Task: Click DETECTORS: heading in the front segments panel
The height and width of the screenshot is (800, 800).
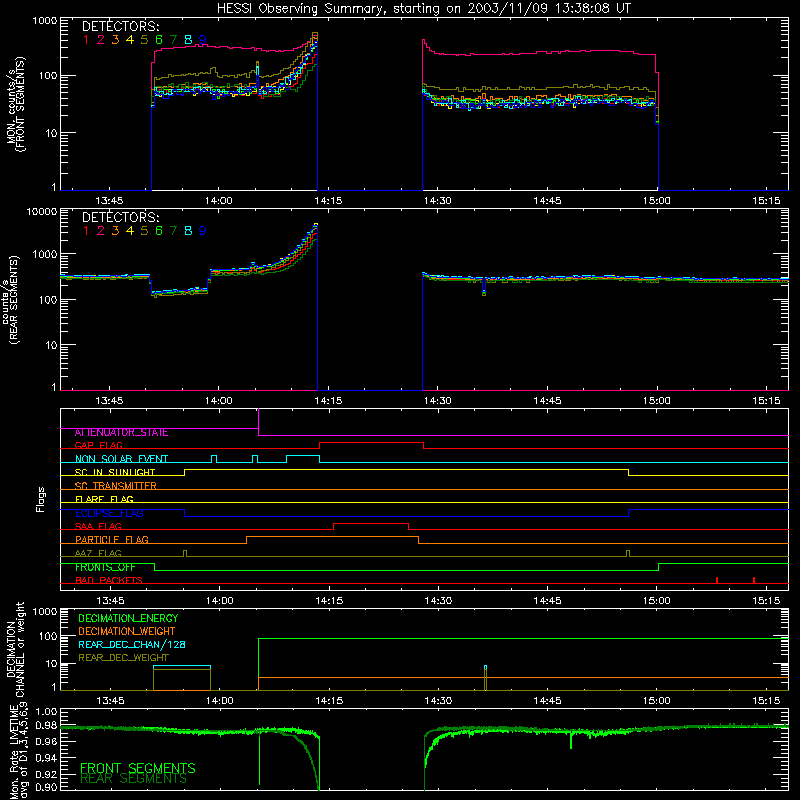Action: click(121, 26)
